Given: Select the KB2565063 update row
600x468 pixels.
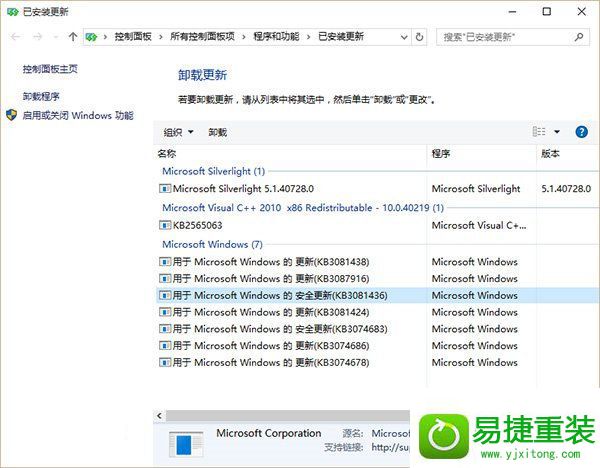Looking at the screenshot, I should pyautogui.click(x=377, y=225).
